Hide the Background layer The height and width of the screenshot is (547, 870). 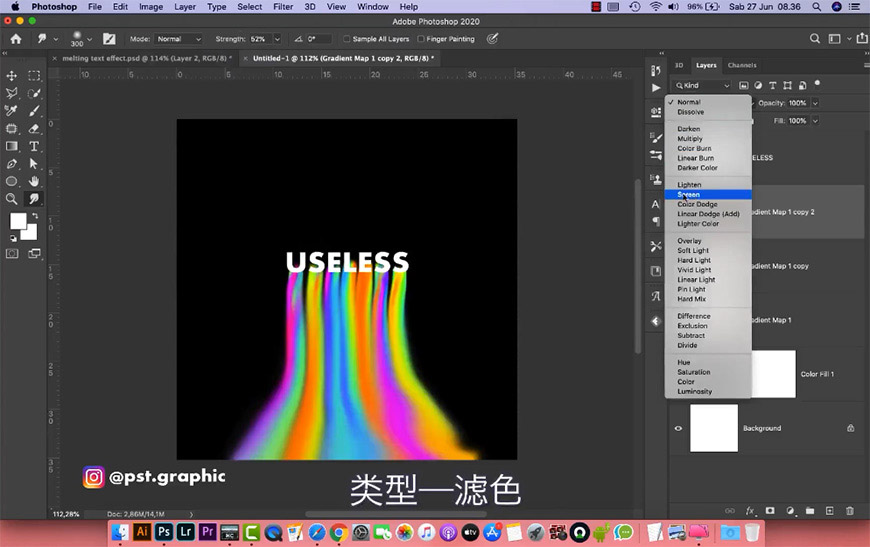pos(678,428)
